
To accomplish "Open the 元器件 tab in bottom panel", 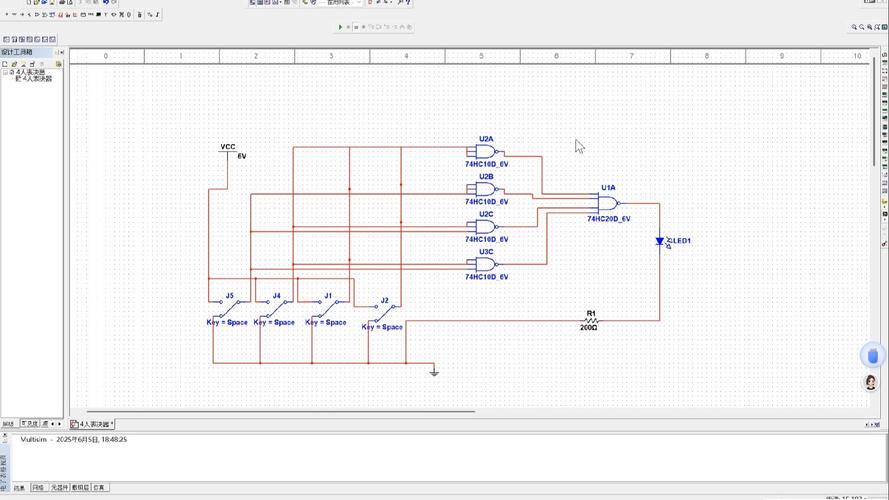I will coord(59,488).
